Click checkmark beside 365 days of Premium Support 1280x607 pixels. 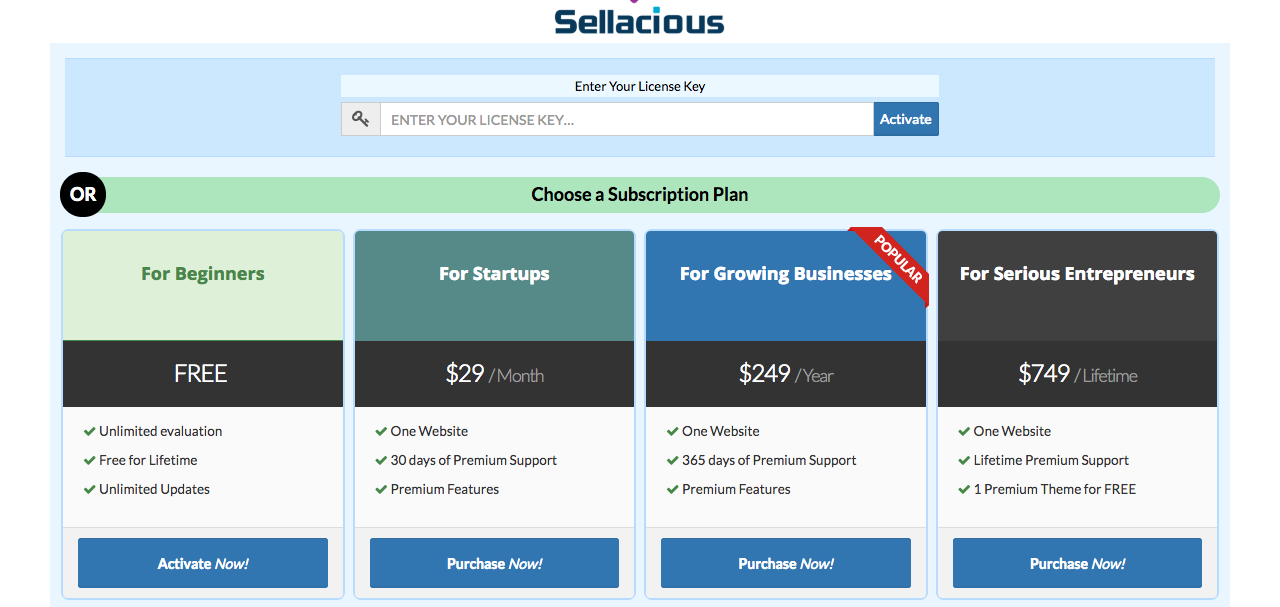[x=672, y=461]
